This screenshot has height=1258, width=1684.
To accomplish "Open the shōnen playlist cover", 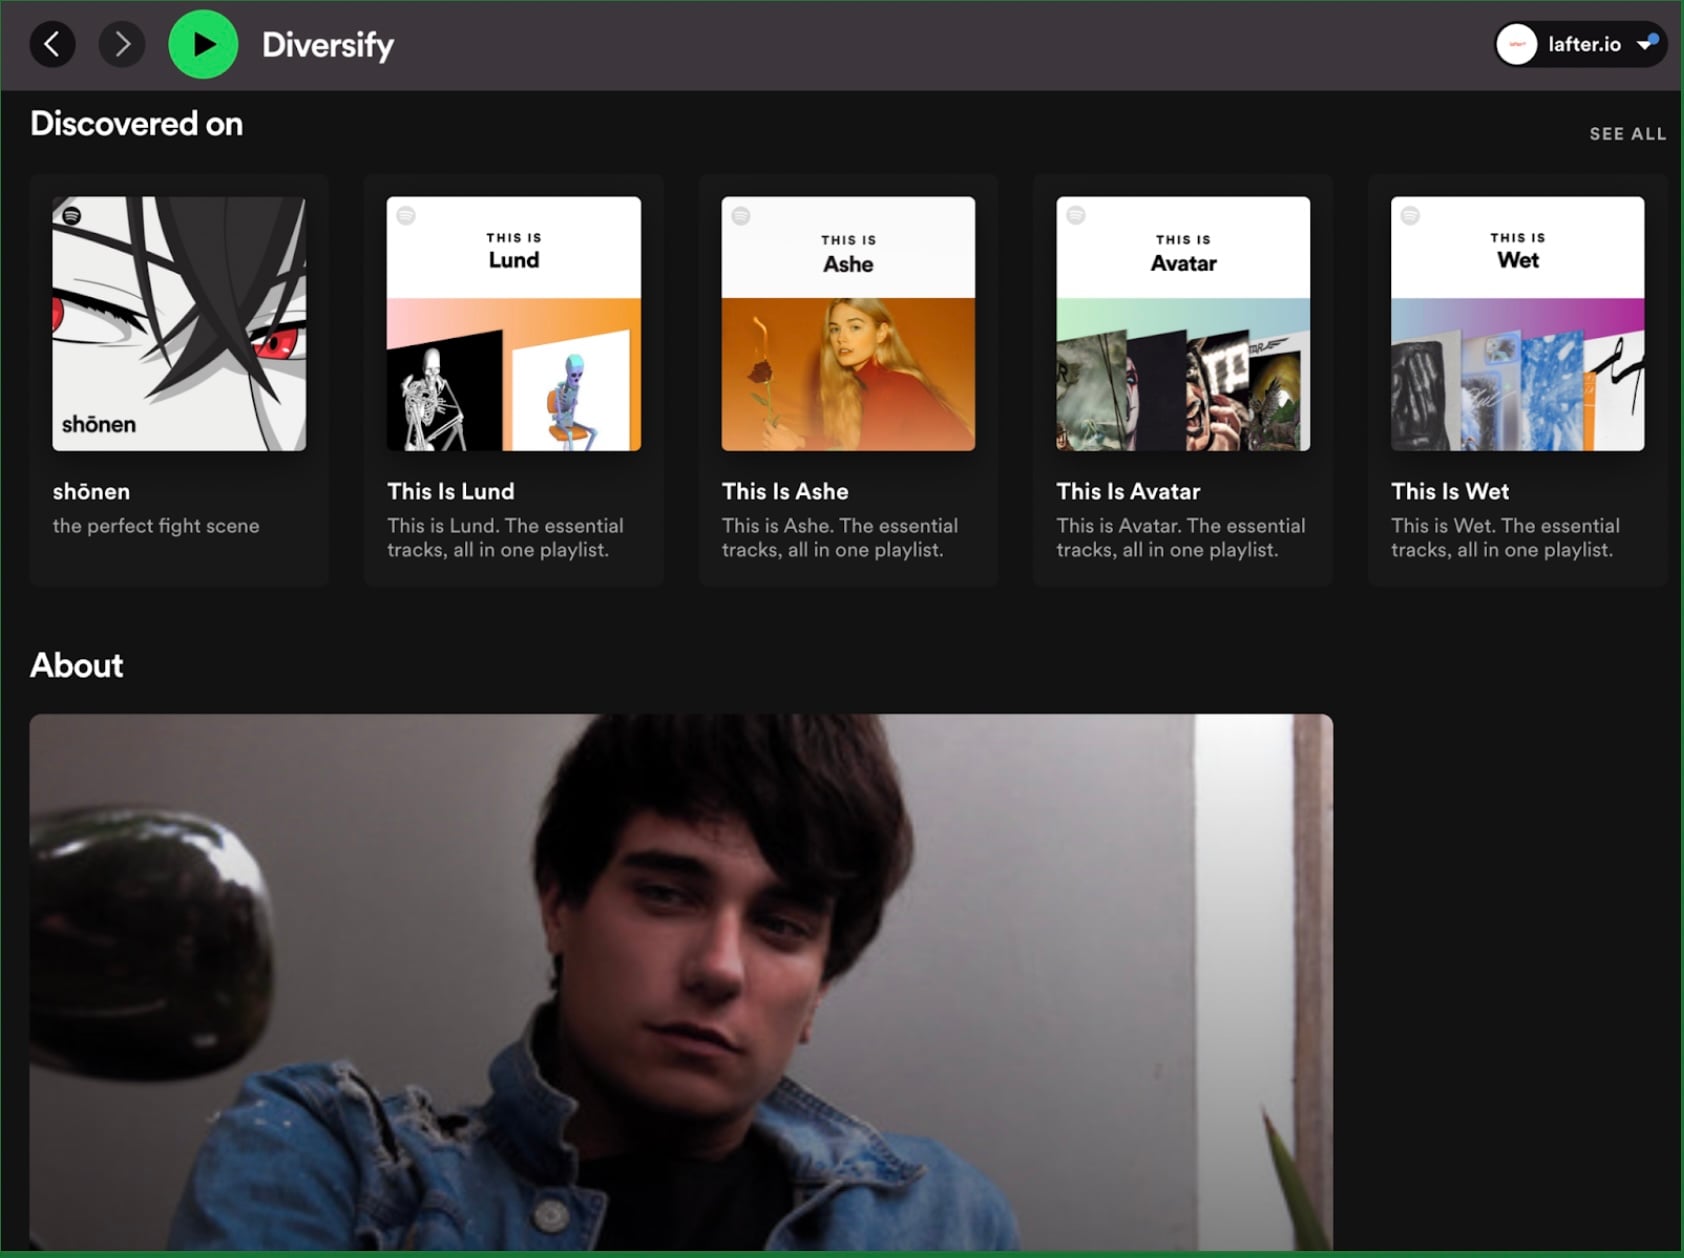I will pos(179,323).
